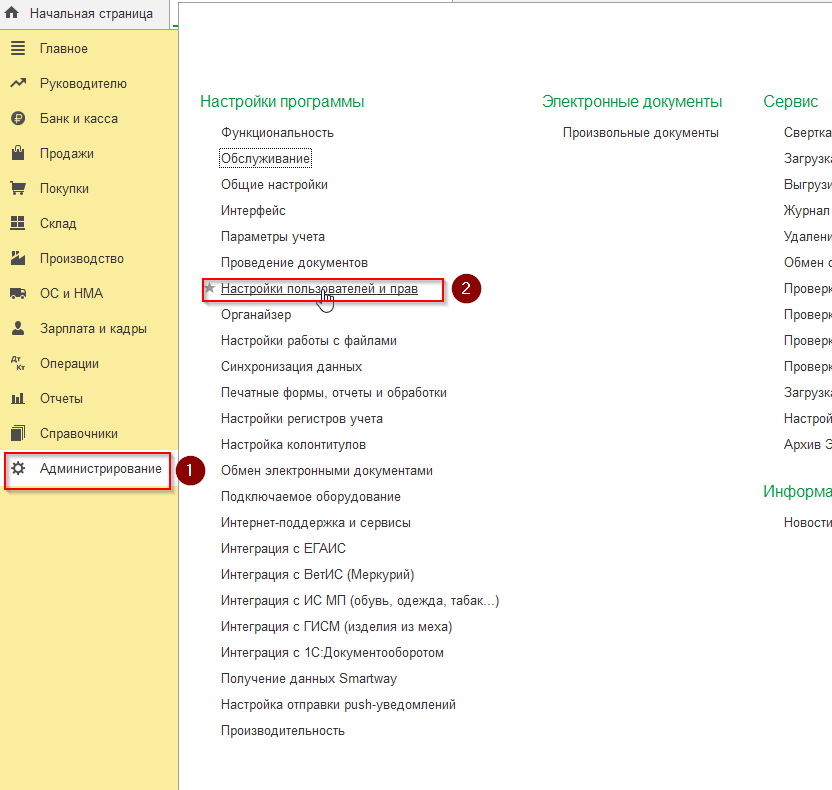The image size is (832, 790).
Task: Open the Справочники section
Action: click(x=79, y=434)
